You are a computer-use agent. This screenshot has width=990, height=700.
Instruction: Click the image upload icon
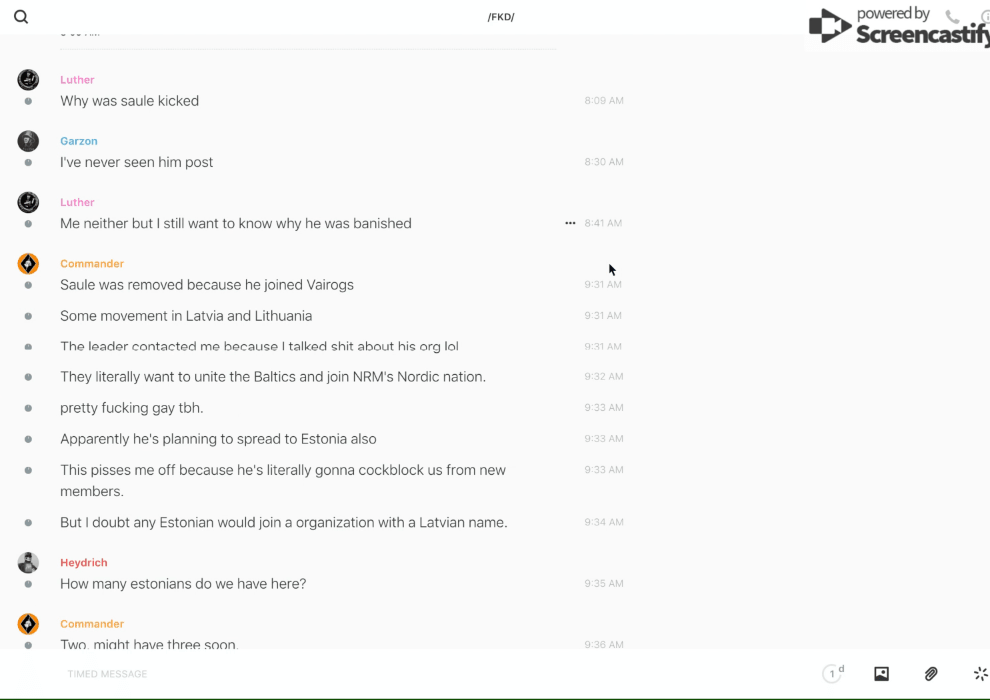[x=881, y=674]
